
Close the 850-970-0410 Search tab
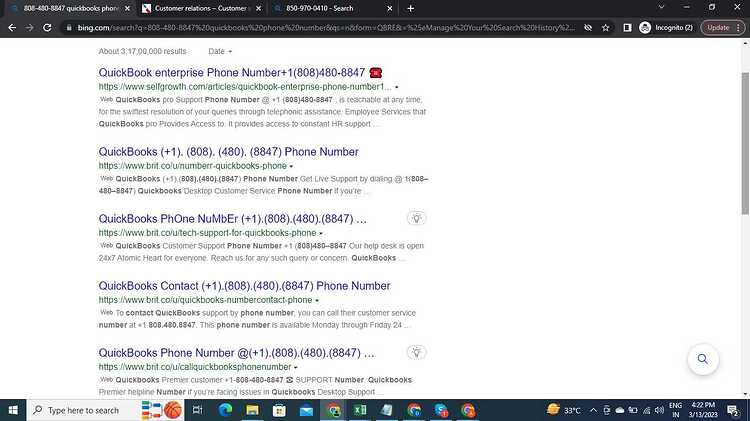coord(389,8)
